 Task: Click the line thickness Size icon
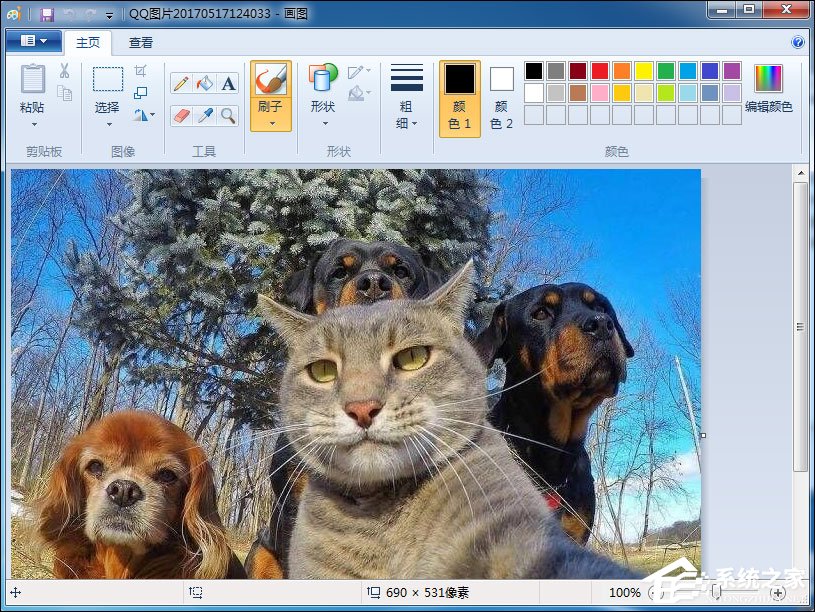[x=406, y=77]
